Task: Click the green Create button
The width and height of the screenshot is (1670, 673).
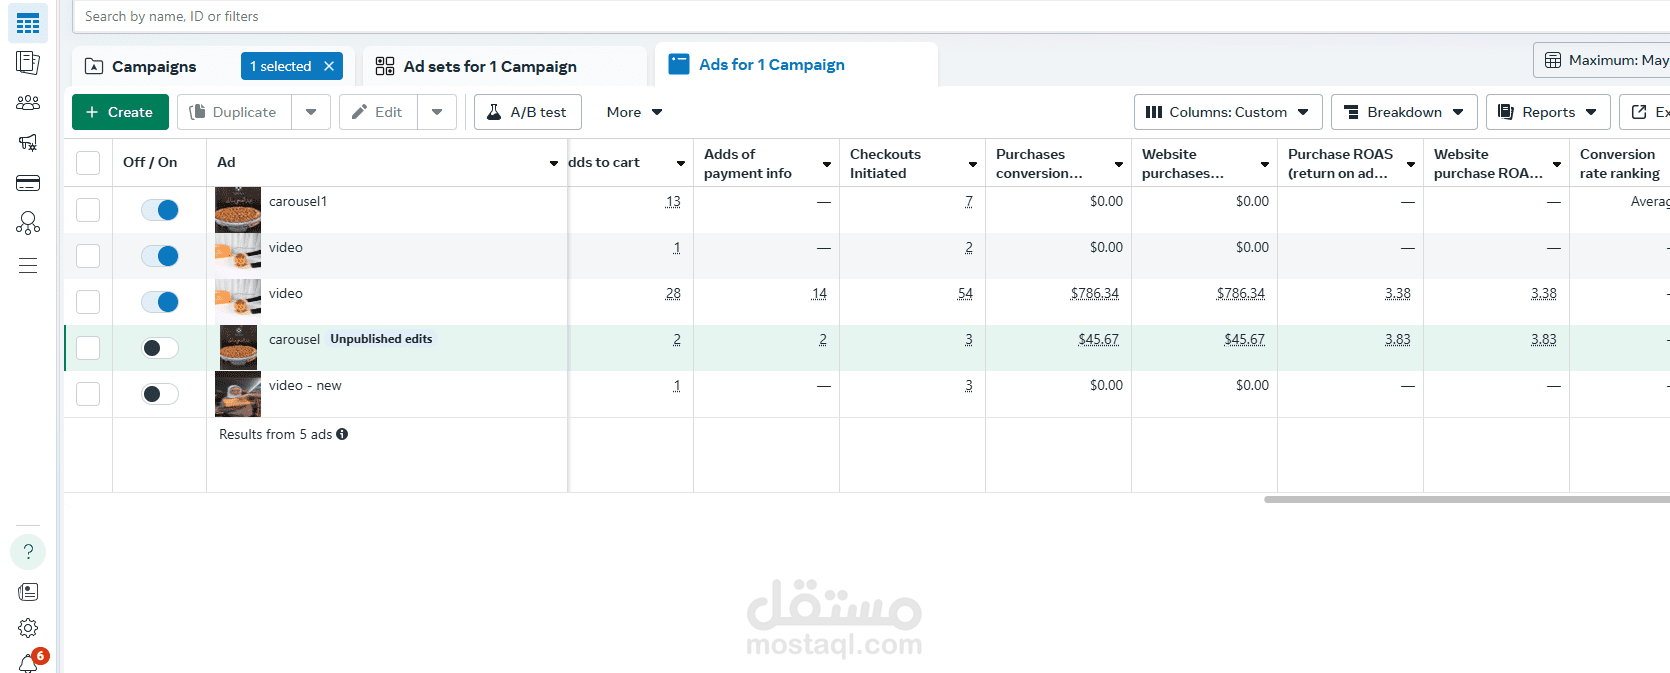Action: point(120,112)
